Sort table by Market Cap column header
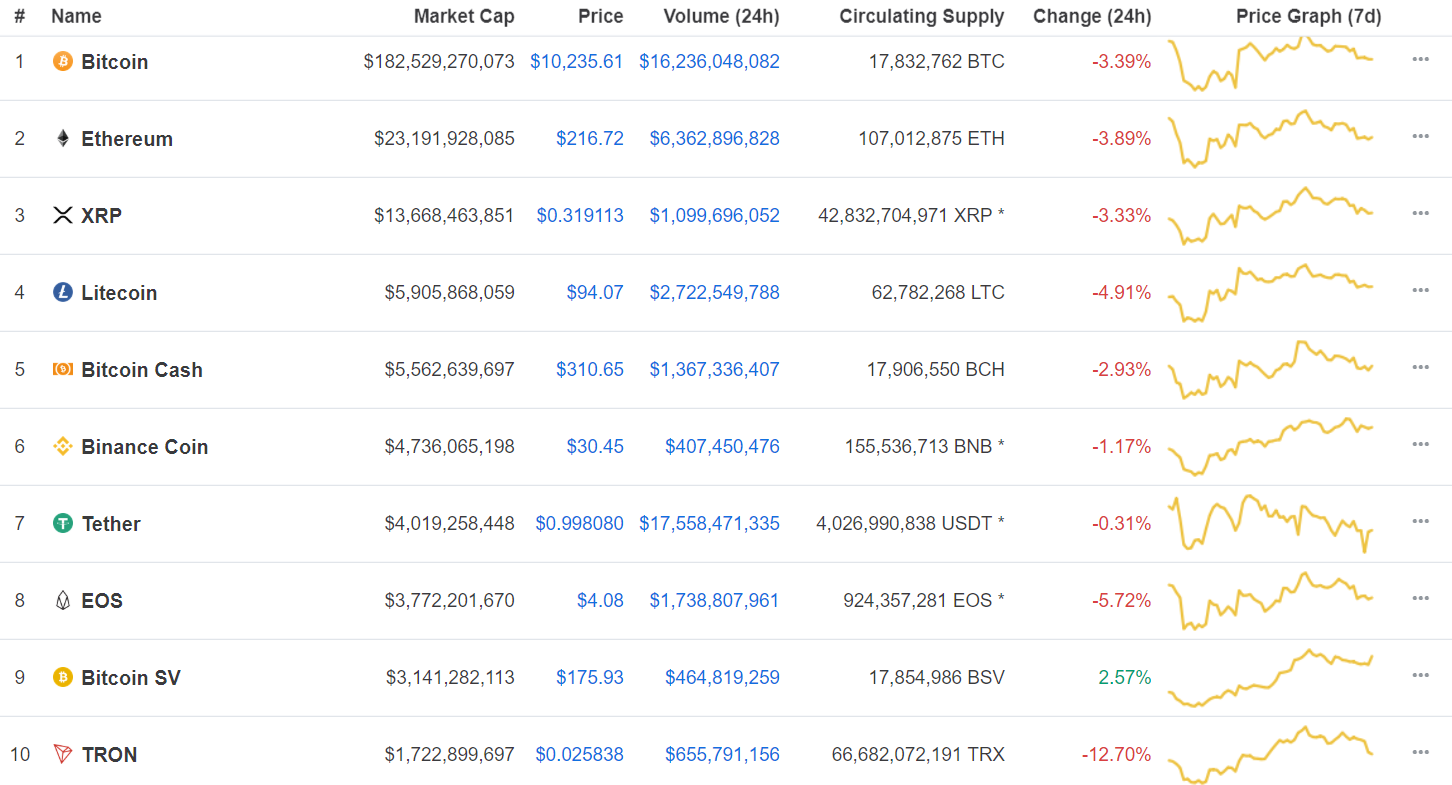The image size is (1452, 785). (464, 16)
